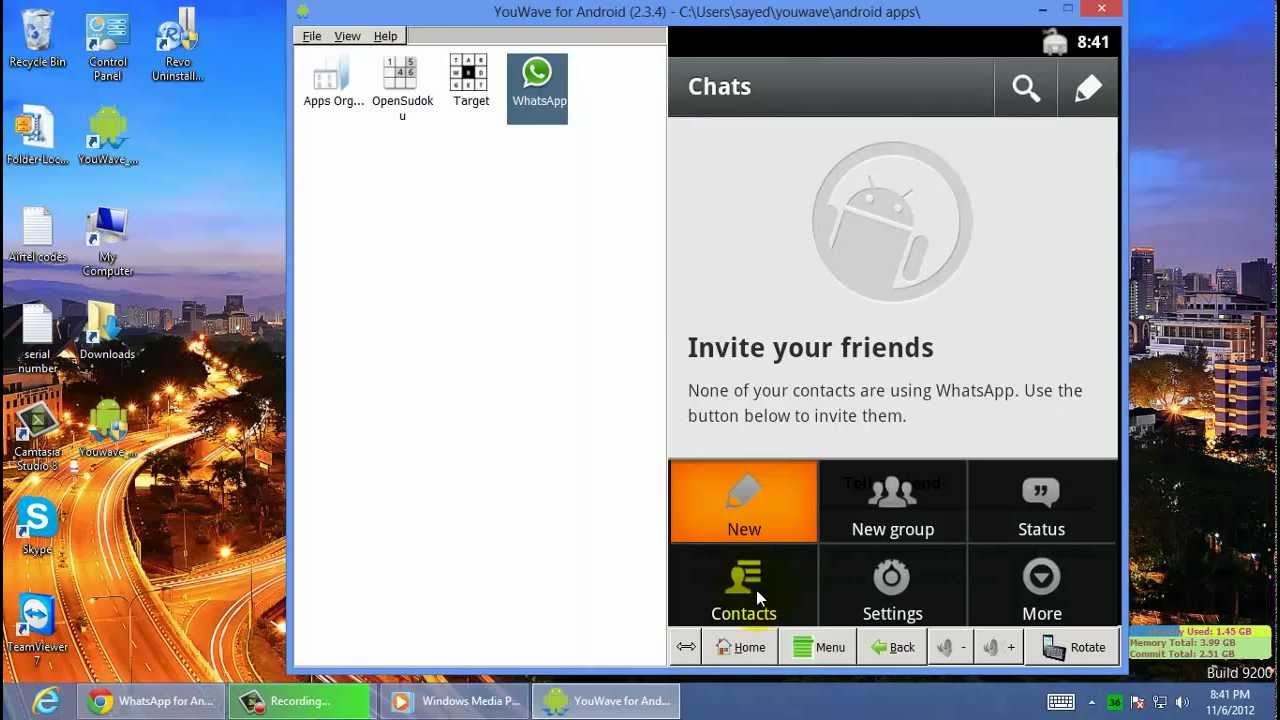
Task: Select the My Computer desktop icon
Action: [x=107, y=241]
